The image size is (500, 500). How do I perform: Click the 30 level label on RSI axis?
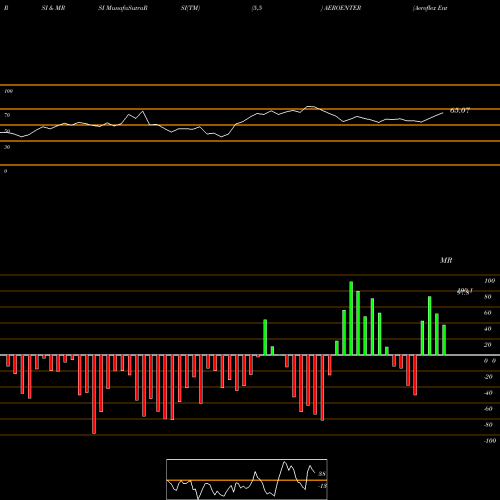tap(7, 147)
